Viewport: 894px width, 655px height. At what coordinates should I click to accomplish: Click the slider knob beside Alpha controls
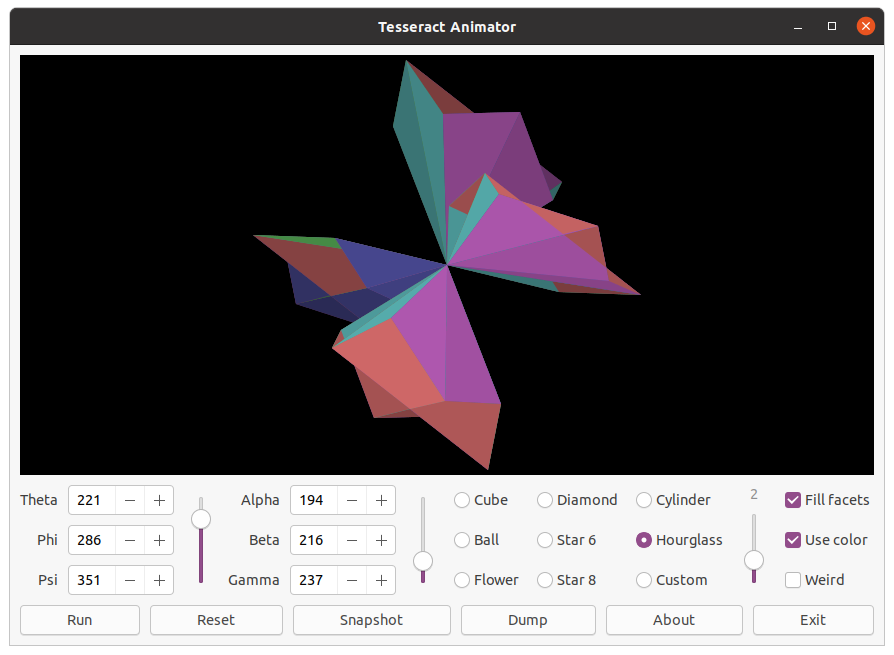click(422, 562)
